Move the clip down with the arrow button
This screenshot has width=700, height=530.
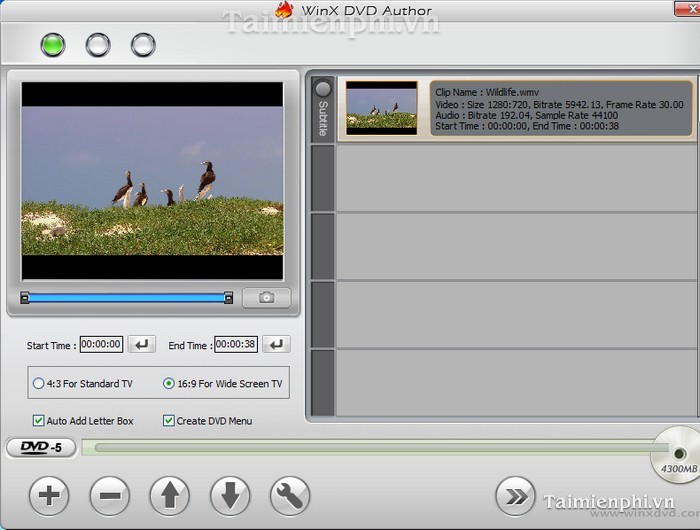point(230,496)
